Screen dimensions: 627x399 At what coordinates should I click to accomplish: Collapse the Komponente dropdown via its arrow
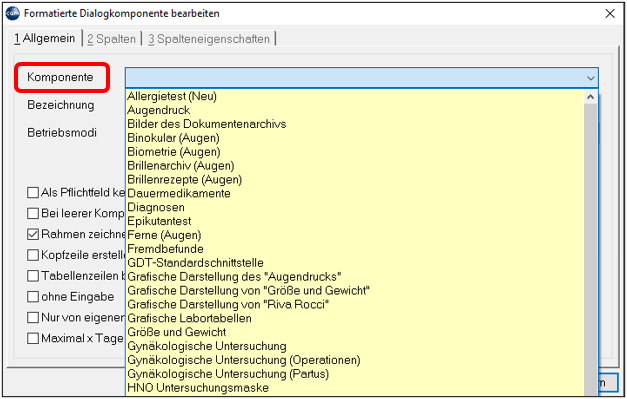point(590,78)
